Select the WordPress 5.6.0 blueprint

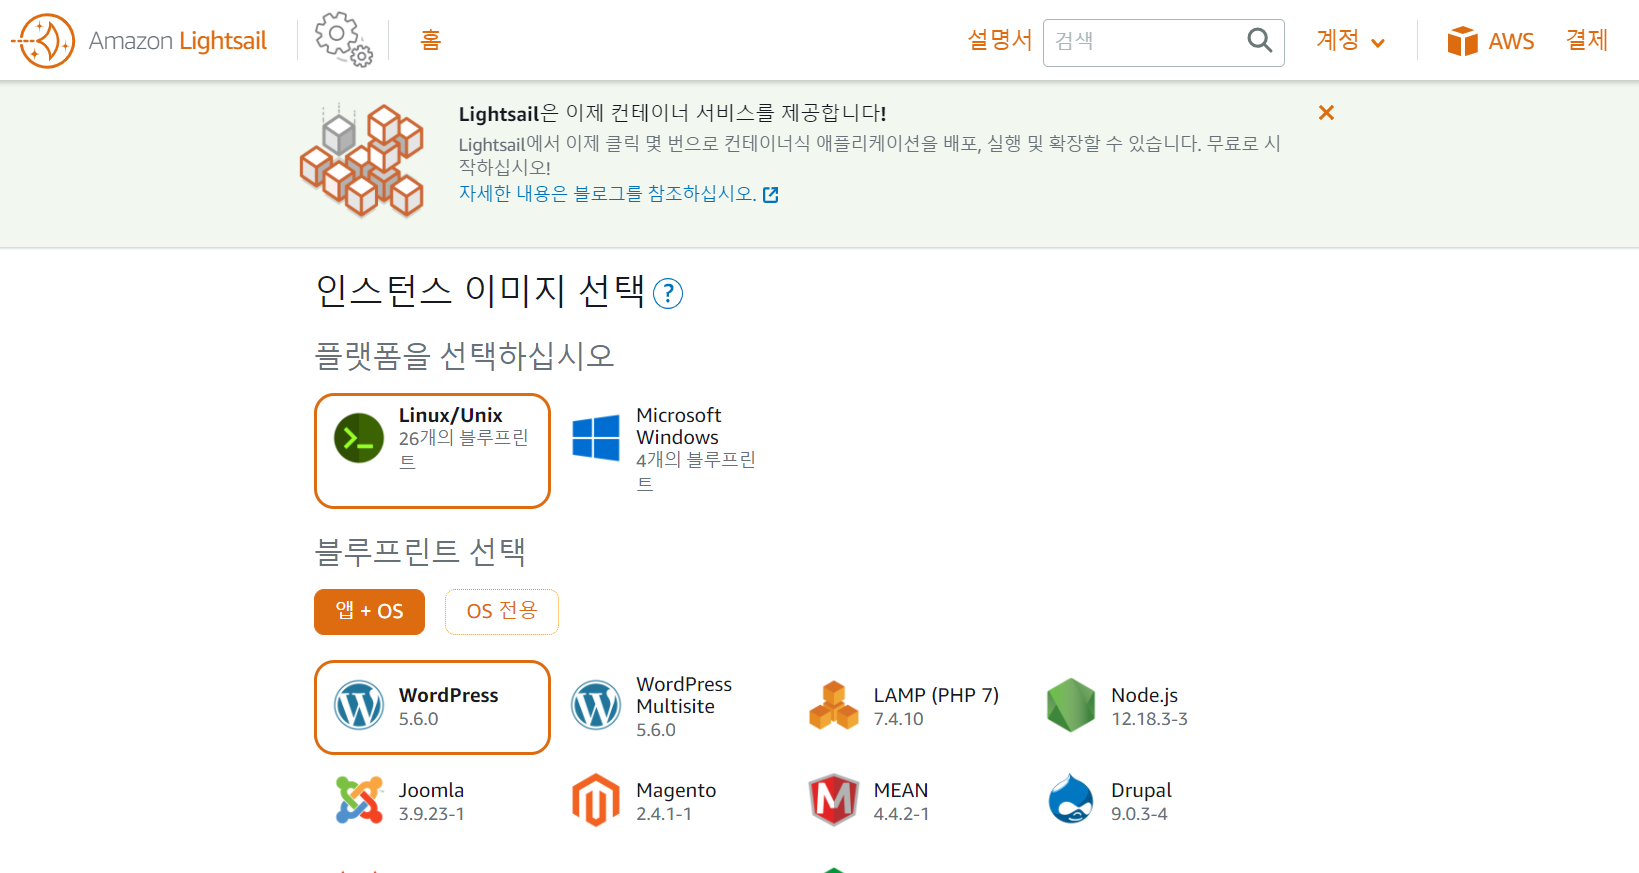coord(432,707)
